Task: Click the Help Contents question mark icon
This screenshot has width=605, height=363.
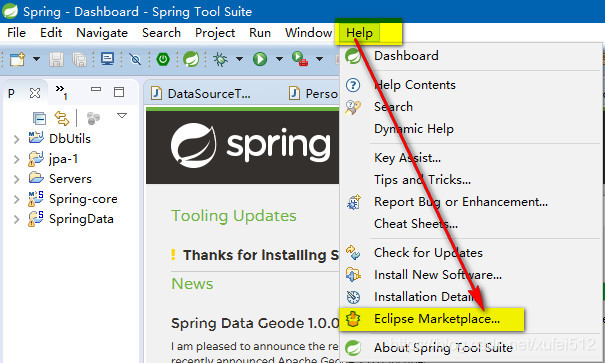Action: click(x=353, y=85)
